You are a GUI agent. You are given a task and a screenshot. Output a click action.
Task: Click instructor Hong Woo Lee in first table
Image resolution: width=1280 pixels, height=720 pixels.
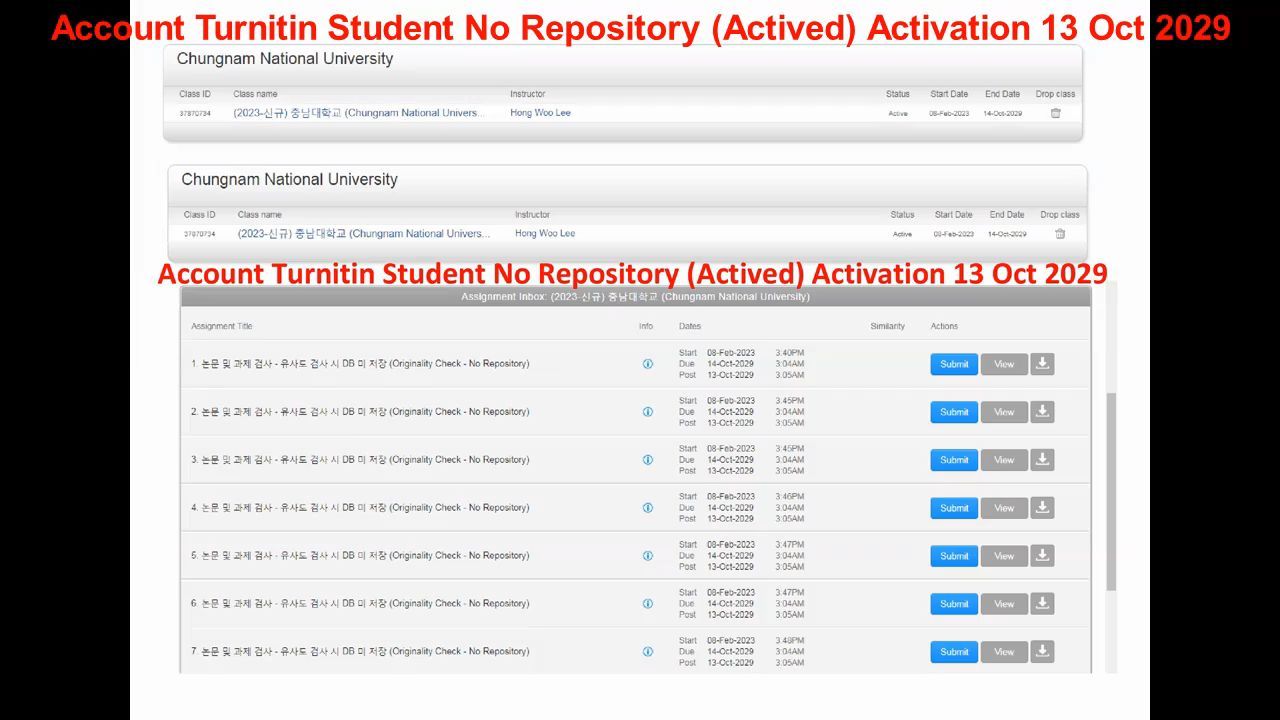pos(540,113)
